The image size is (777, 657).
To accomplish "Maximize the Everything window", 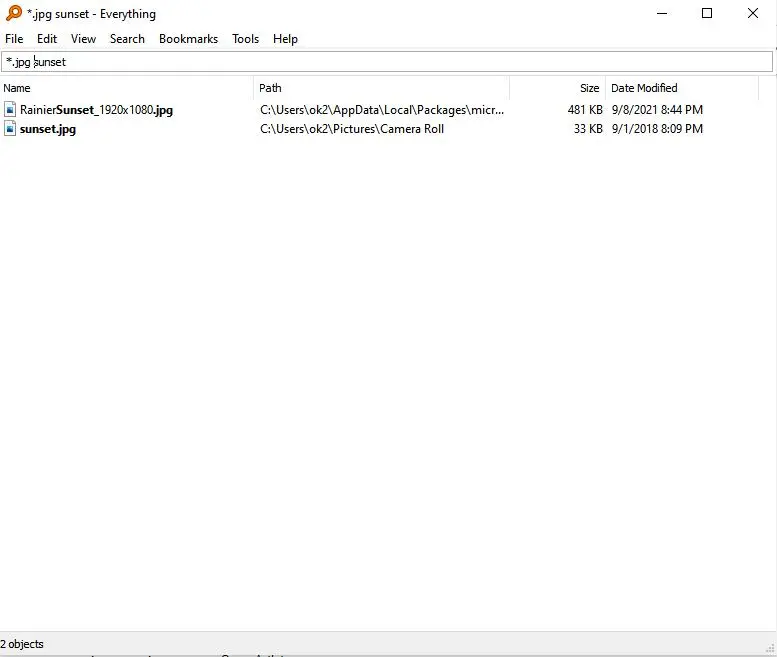I will coord(707,13).
